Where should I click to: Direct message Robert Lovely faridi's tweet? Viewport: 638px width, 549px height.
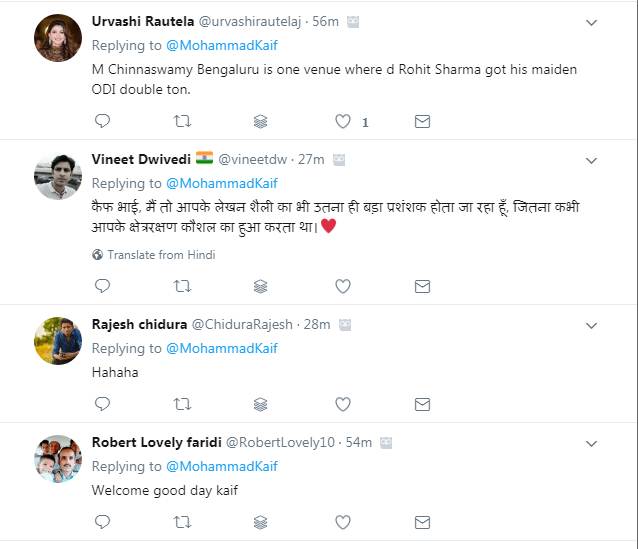pyautogui.click(x=422, y=521)
